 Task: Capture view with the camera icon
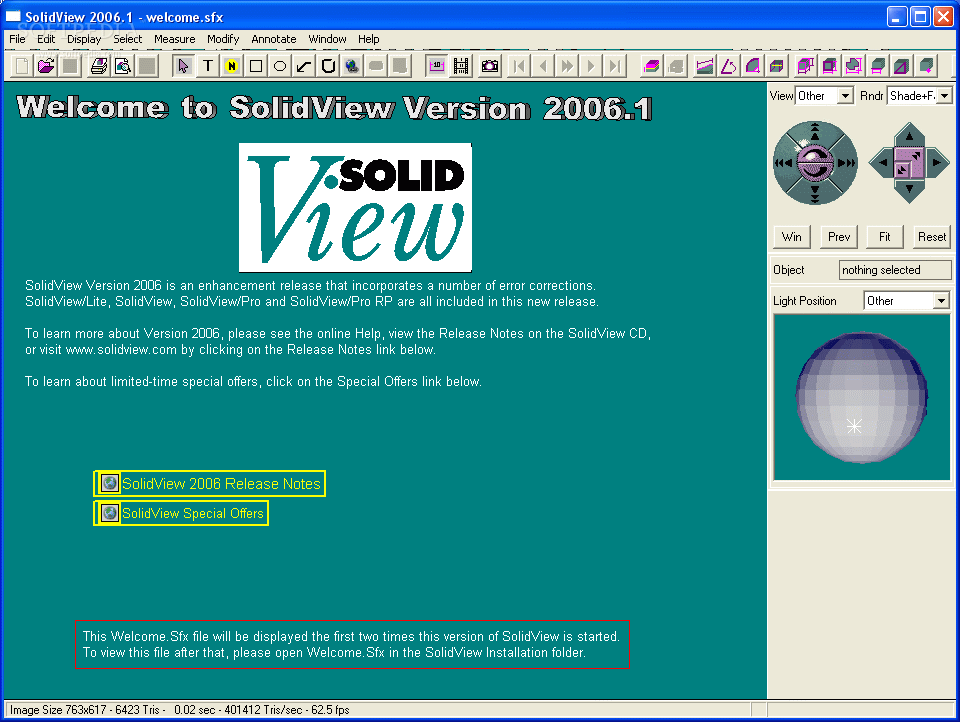coord(490,66)
